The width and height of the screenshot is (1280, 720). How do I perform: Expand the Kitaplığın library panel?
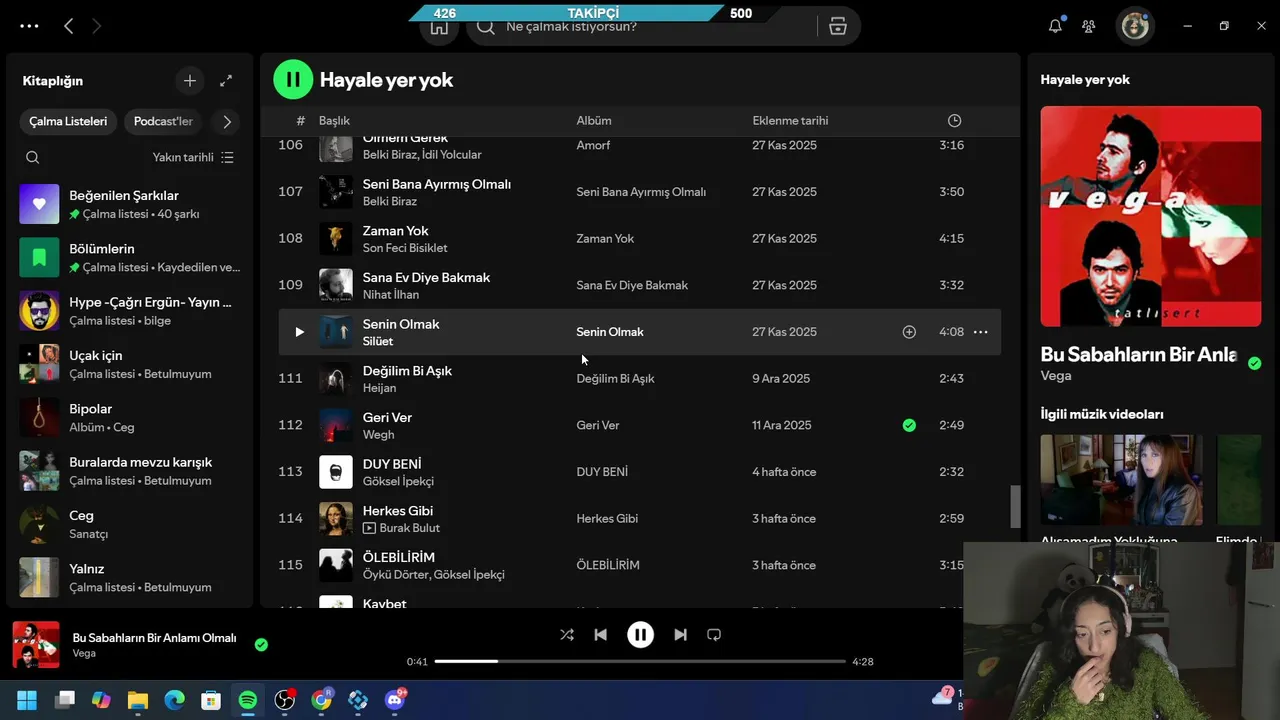(226, 81)
